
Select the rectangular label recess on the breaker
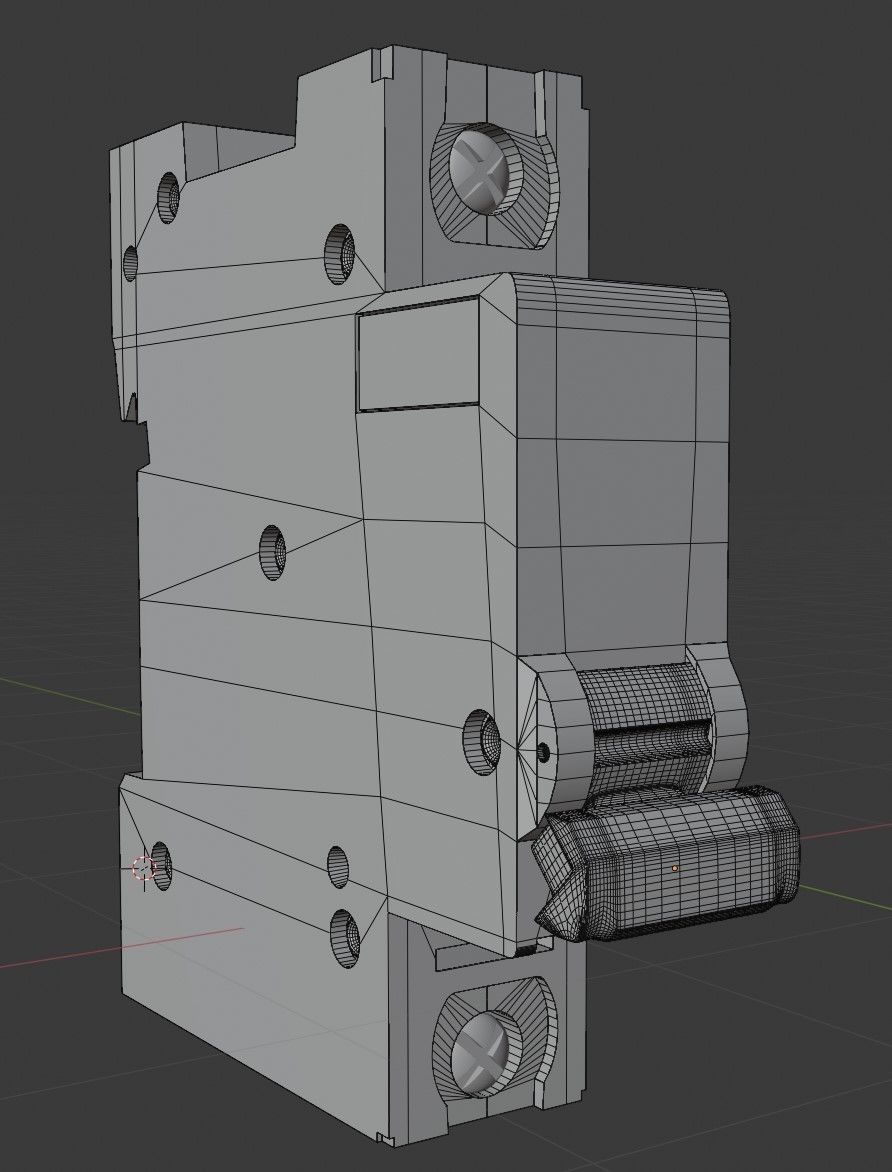(x=419, y=354)
